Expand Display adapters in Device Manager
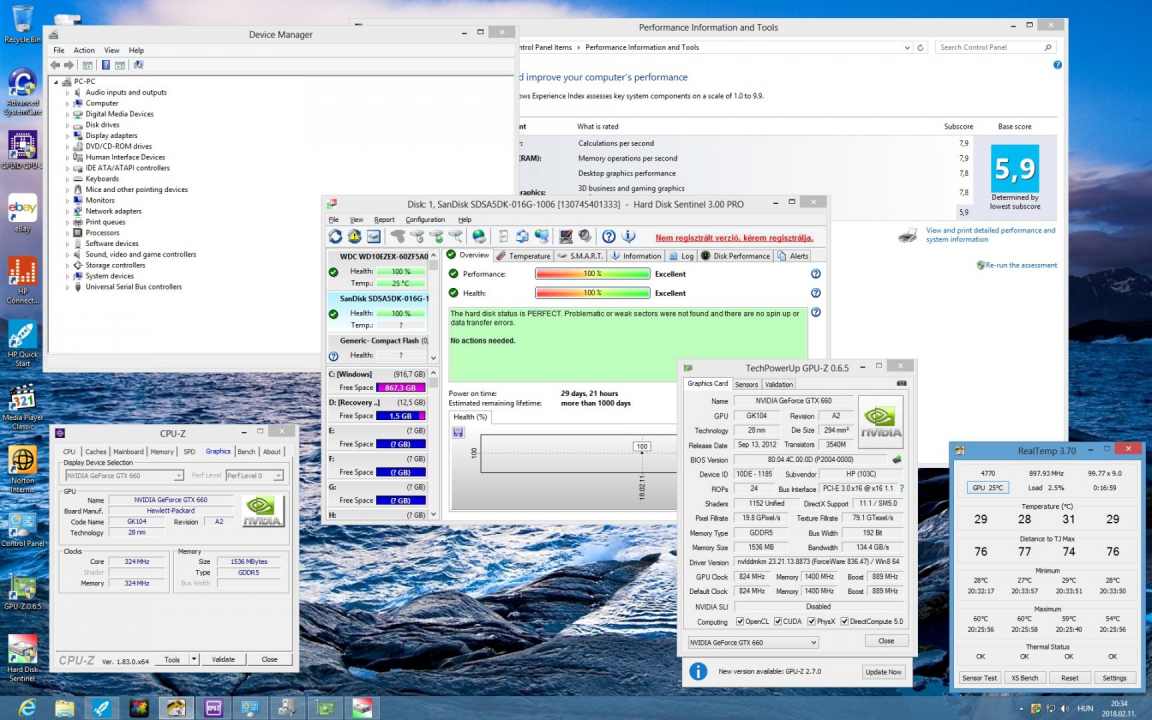This screenshot has height=720, width=1152. point(67,136)
